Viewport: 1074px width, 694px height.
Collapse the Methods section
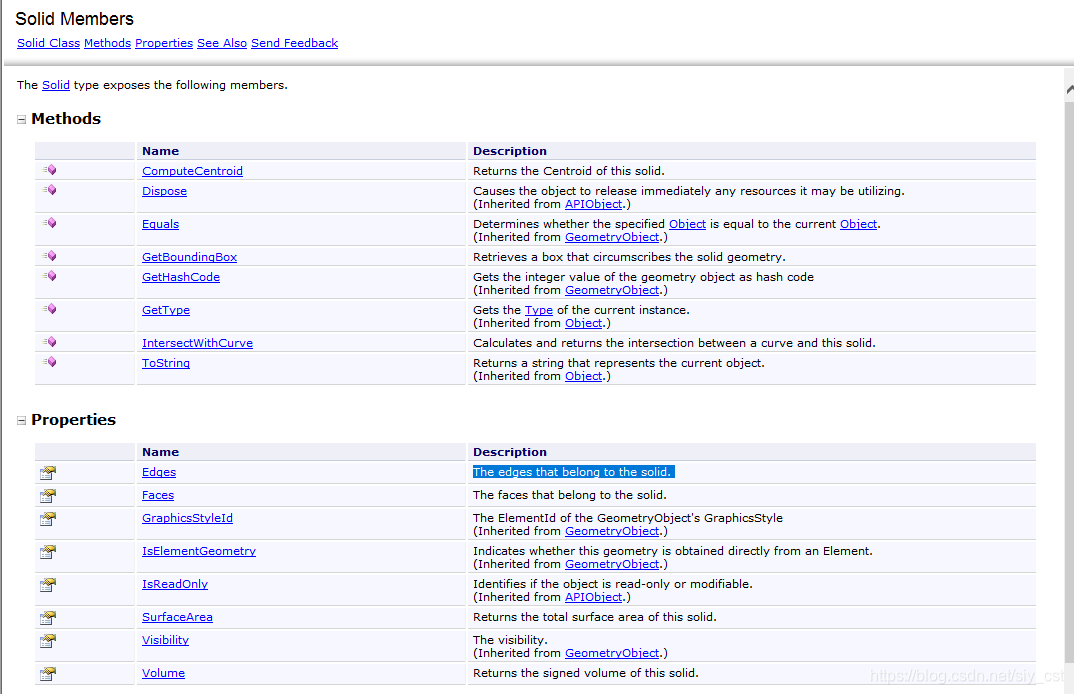(21, 119)
